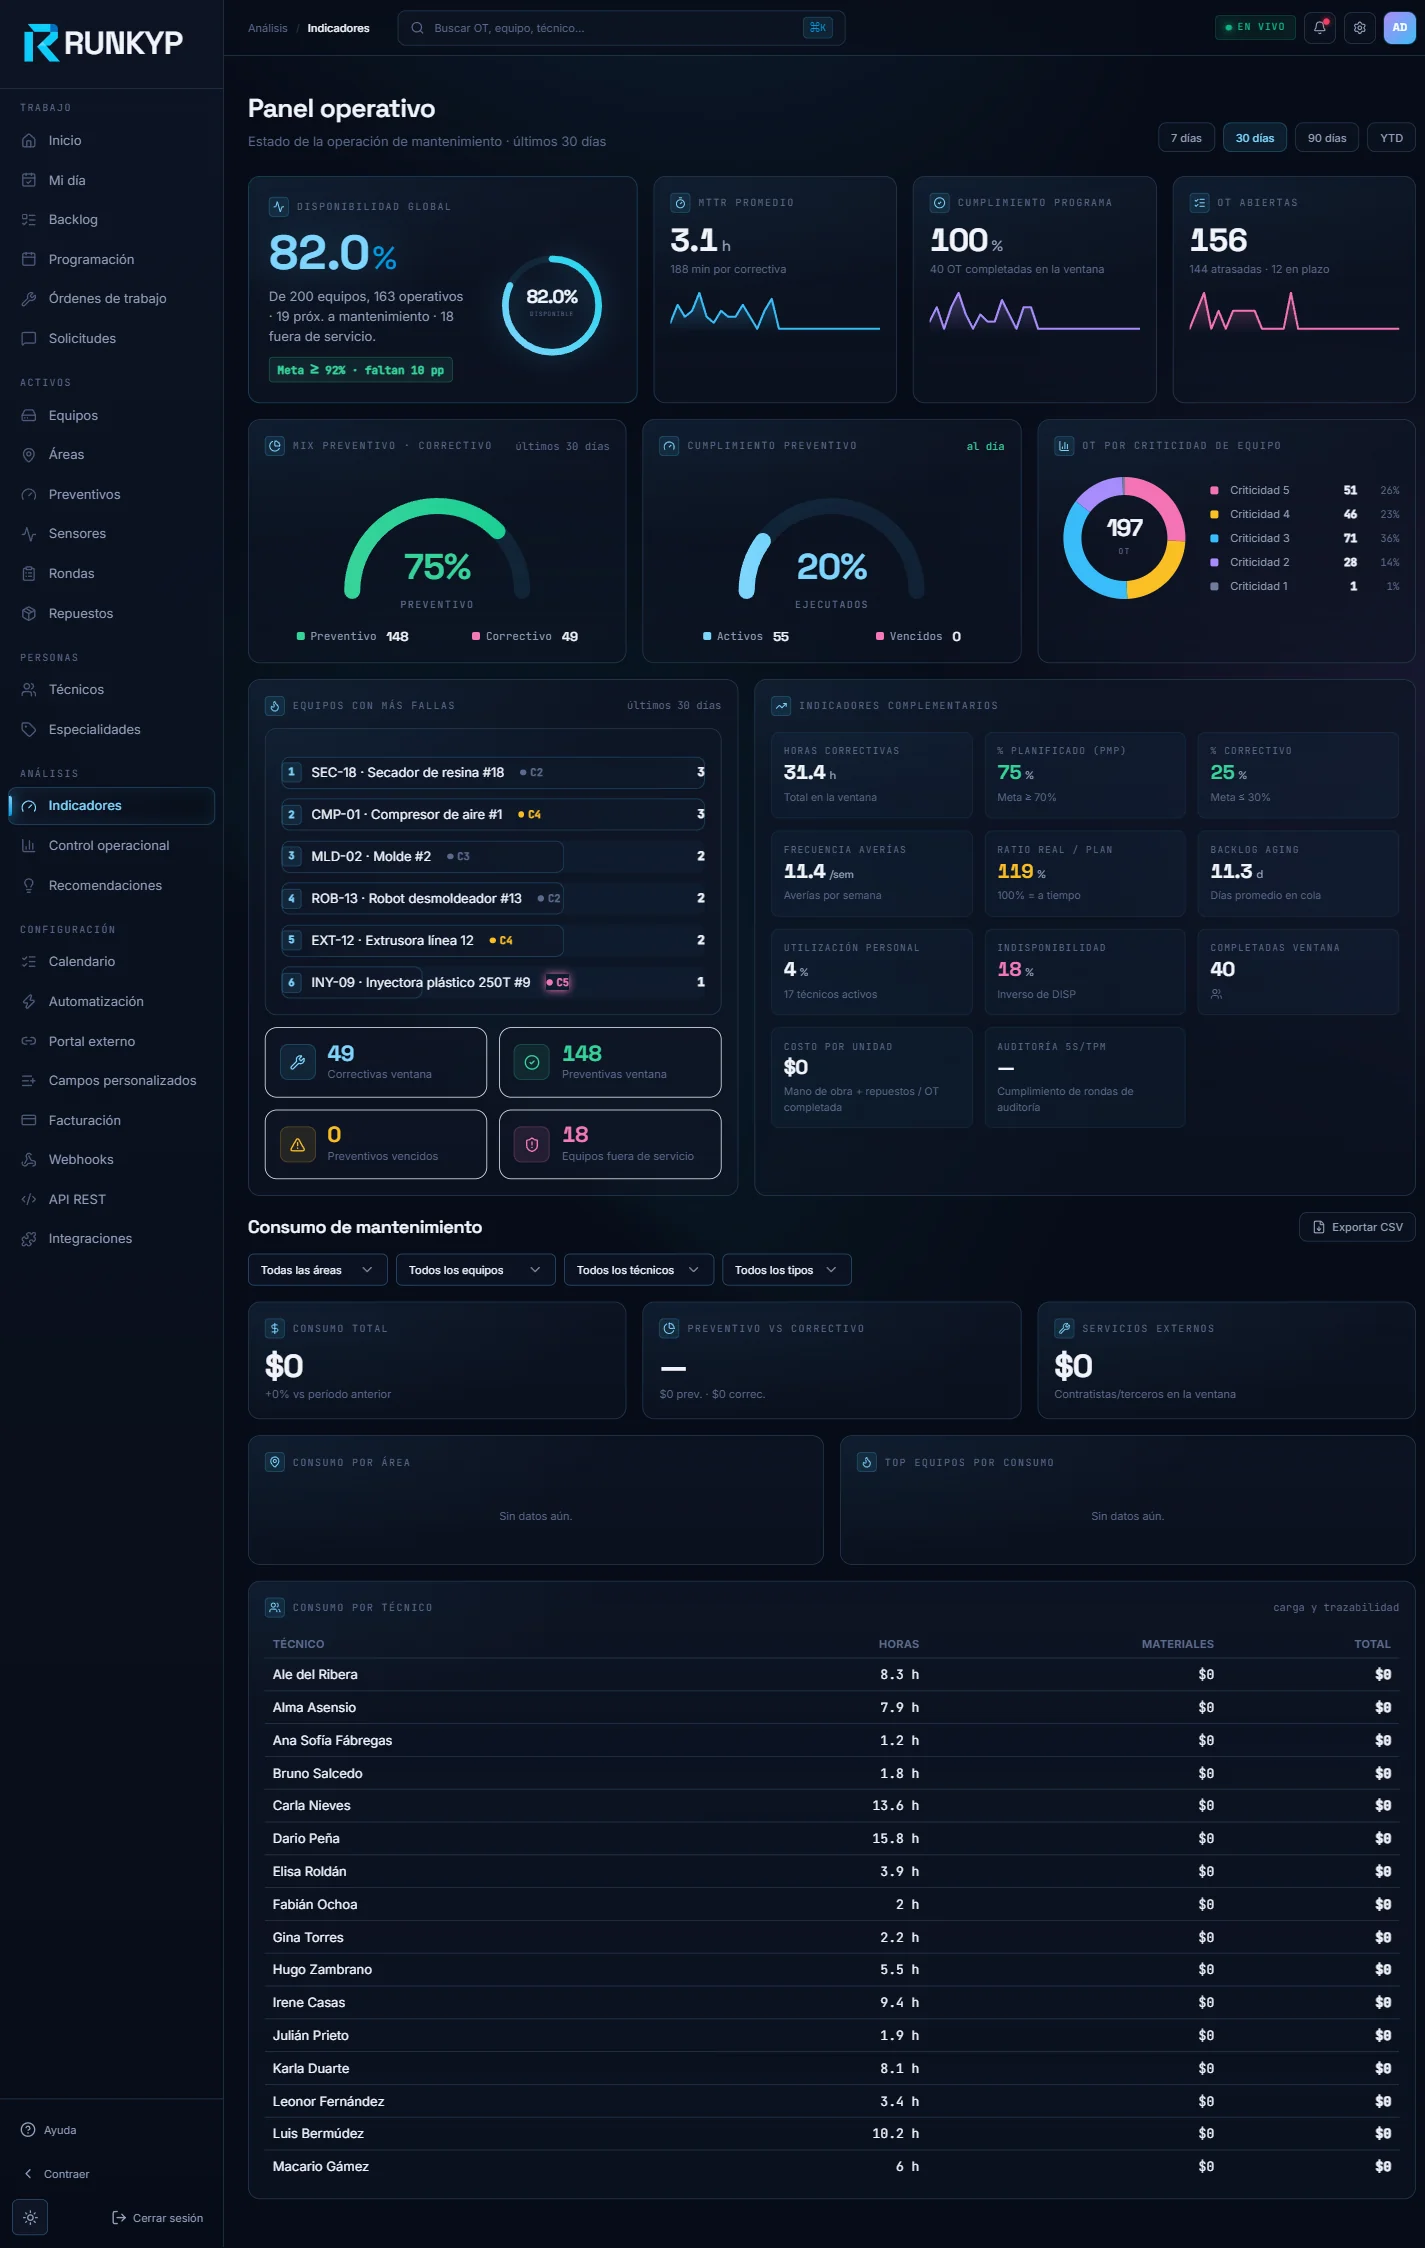Open the Todos los tipos dropdown
1425x2248 pixels.
[786, 1270]
